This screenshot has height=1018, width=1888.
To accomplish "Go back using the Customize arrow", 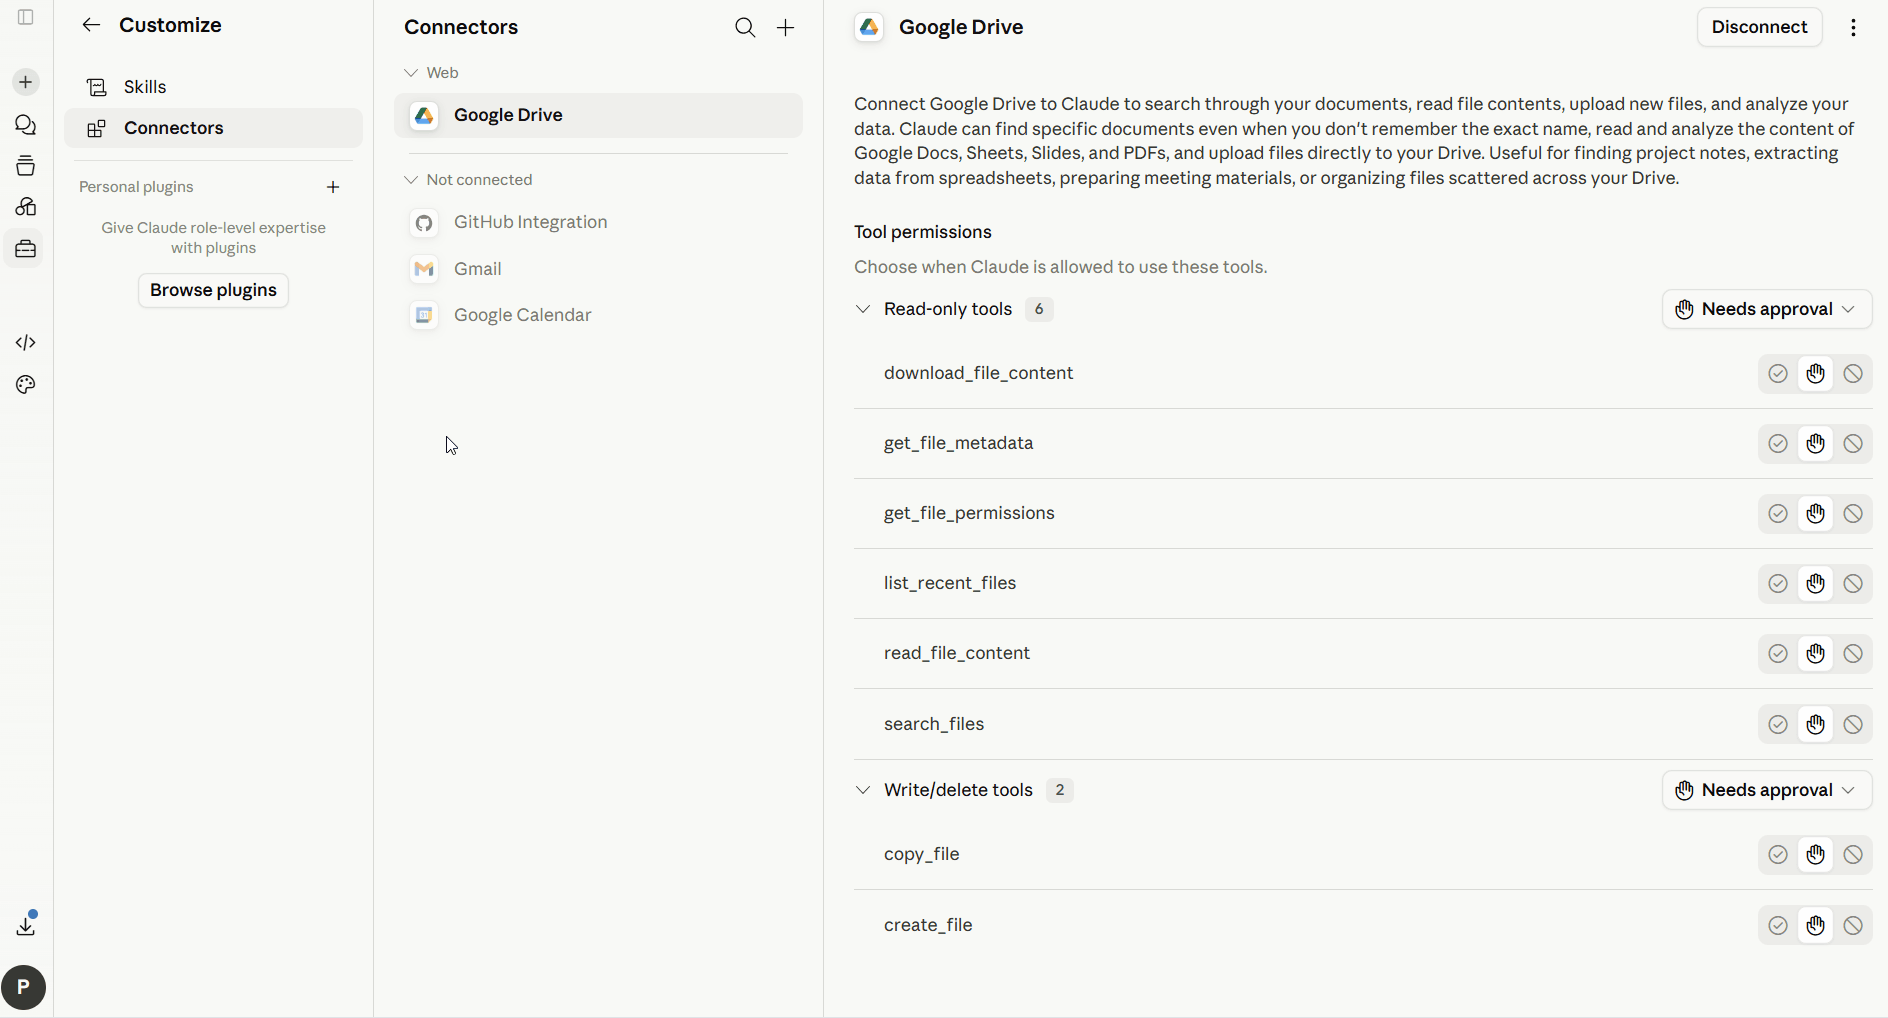I will (x=91, y=25).
